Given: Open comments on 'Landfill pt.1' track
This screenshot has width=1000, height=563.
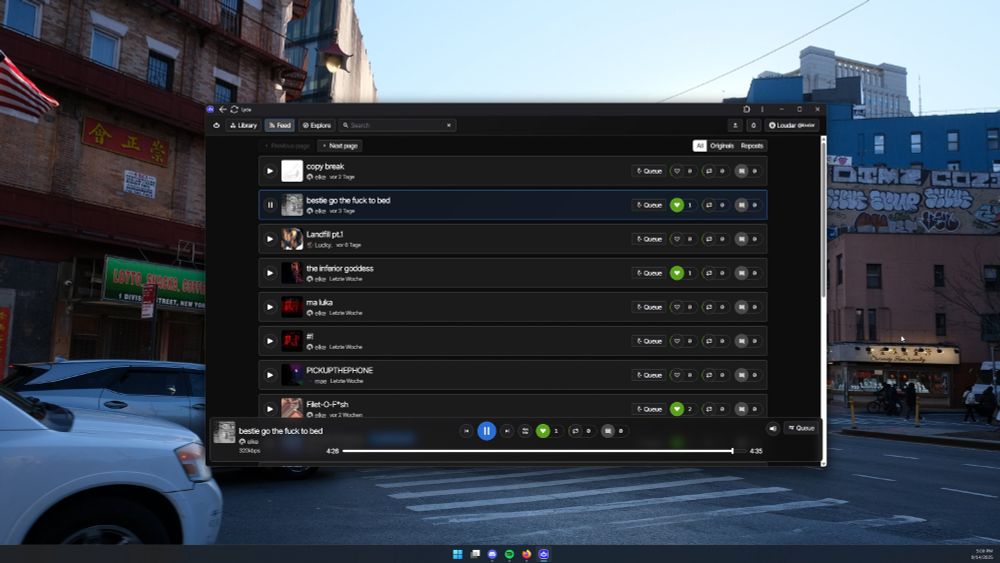Looking at the screenshot, I should coord(741,239).
